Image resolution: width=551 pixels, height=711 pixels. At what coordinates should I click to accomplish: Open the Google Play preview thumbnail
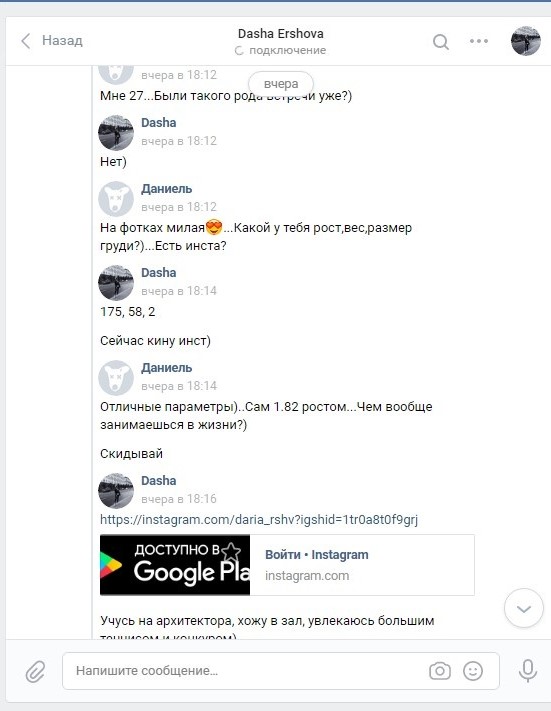175,565
